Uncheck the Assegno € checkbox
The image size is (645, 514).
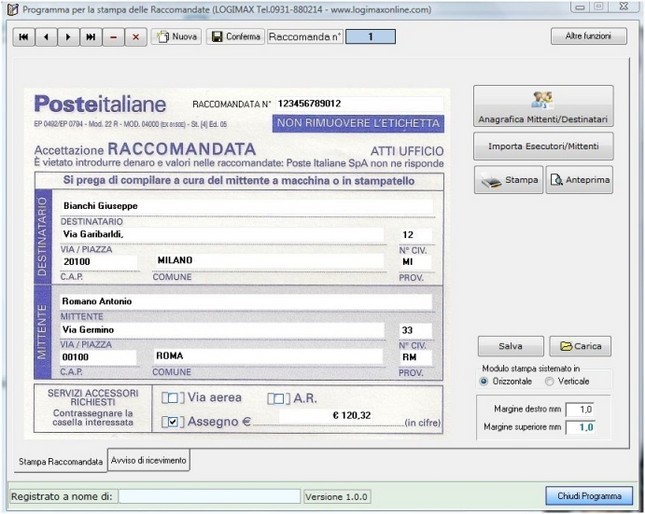(173, 422)
